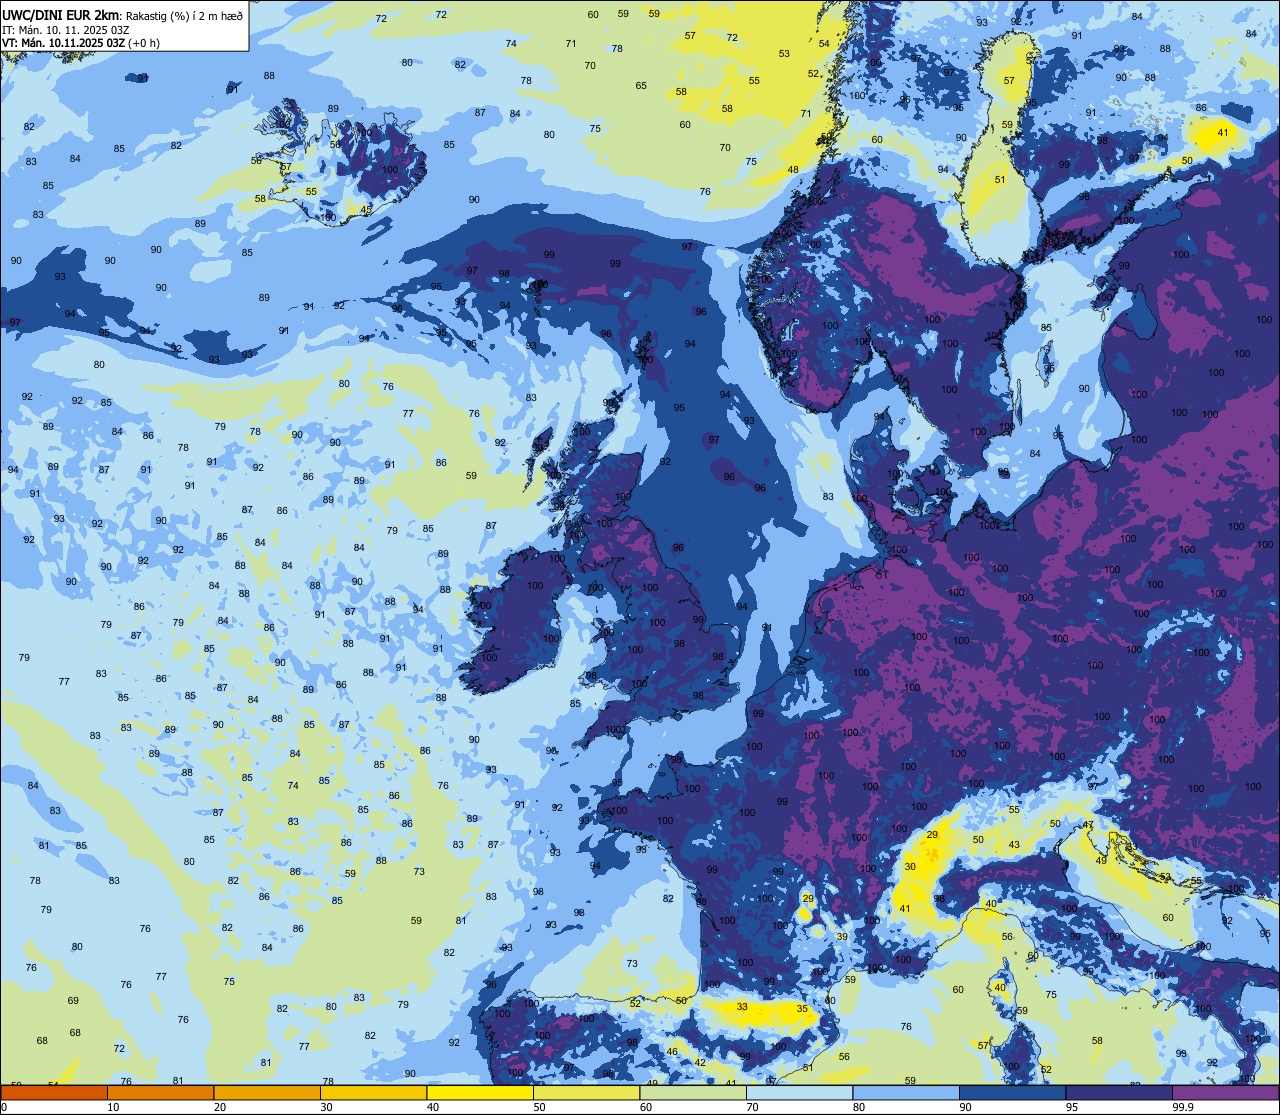This screenshot has width=1280, height=1115.
Task: Click the 'VT: Mán. 10.11.2025 03Z (+0 h)' line
Action: [81, 43]
